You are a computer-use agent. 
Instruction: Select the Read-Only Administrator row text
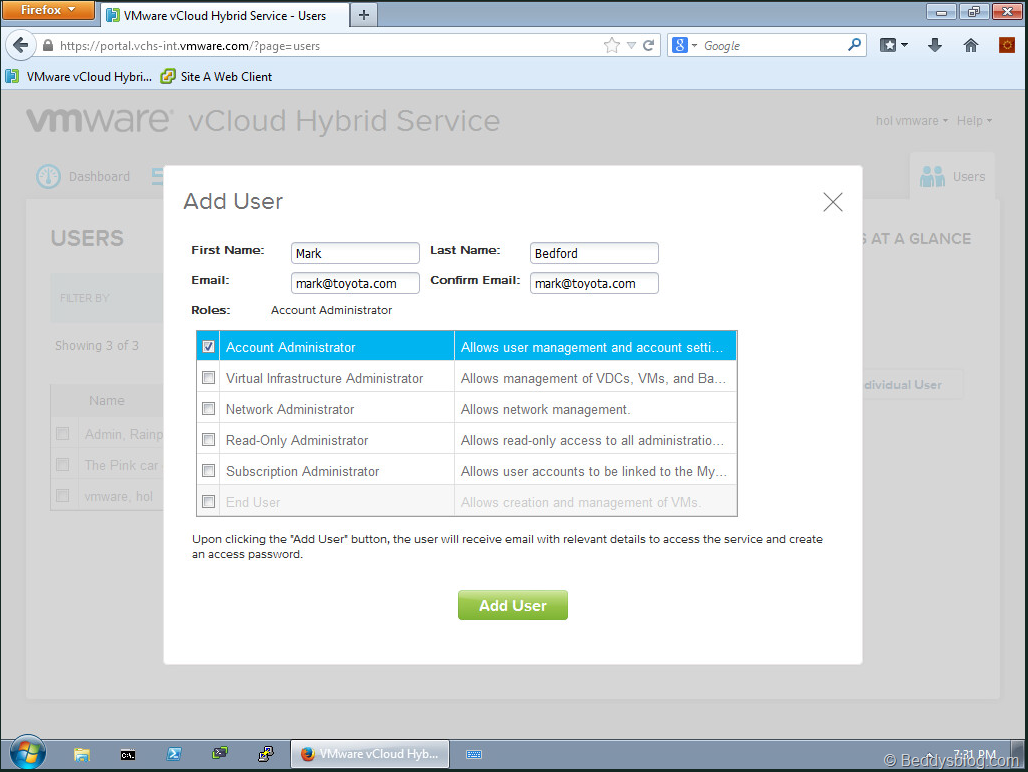297,440
